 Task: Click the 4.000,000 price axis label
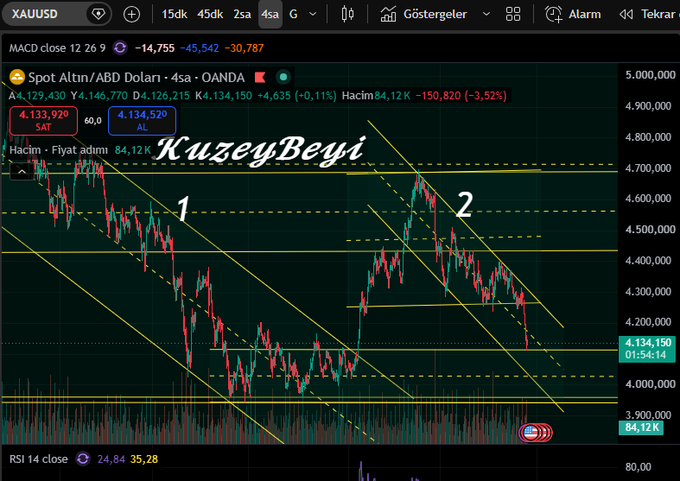coord(650,384)
